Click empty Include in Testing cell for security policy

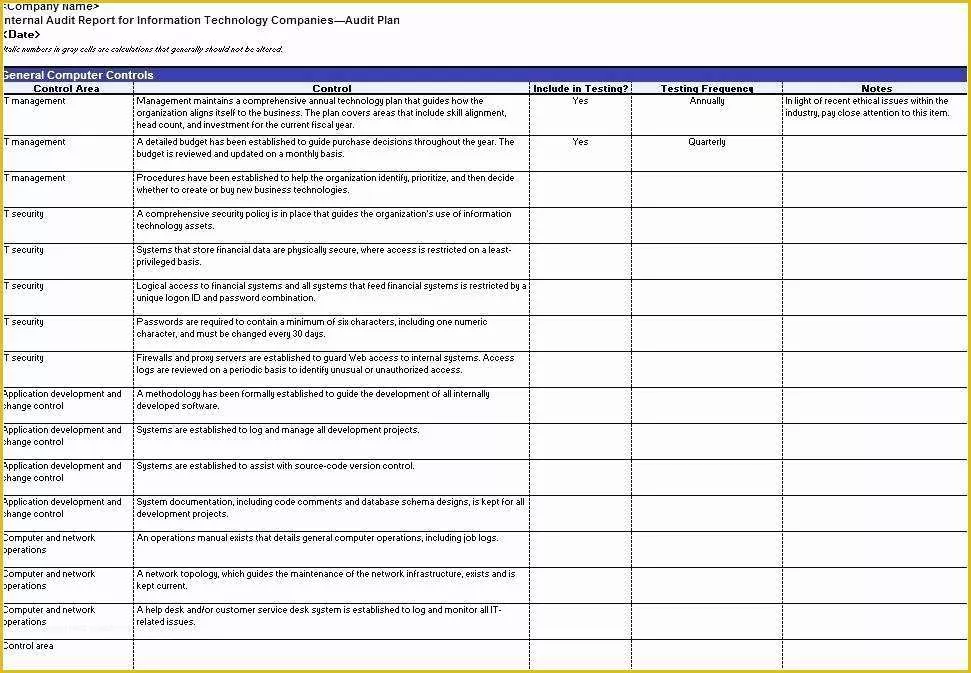pos(581,225)
